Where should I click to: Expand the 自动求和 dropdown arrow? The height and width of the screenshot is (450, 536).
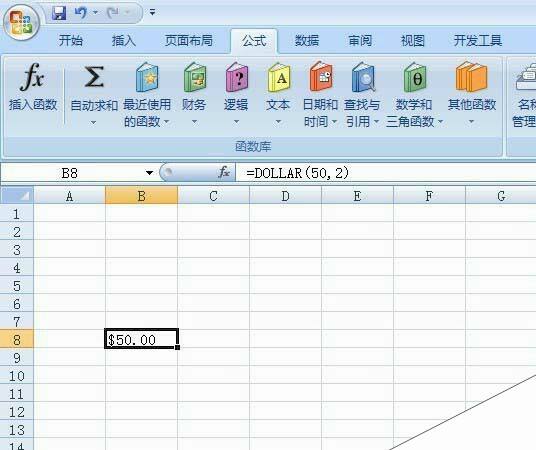tap(93, 122)
